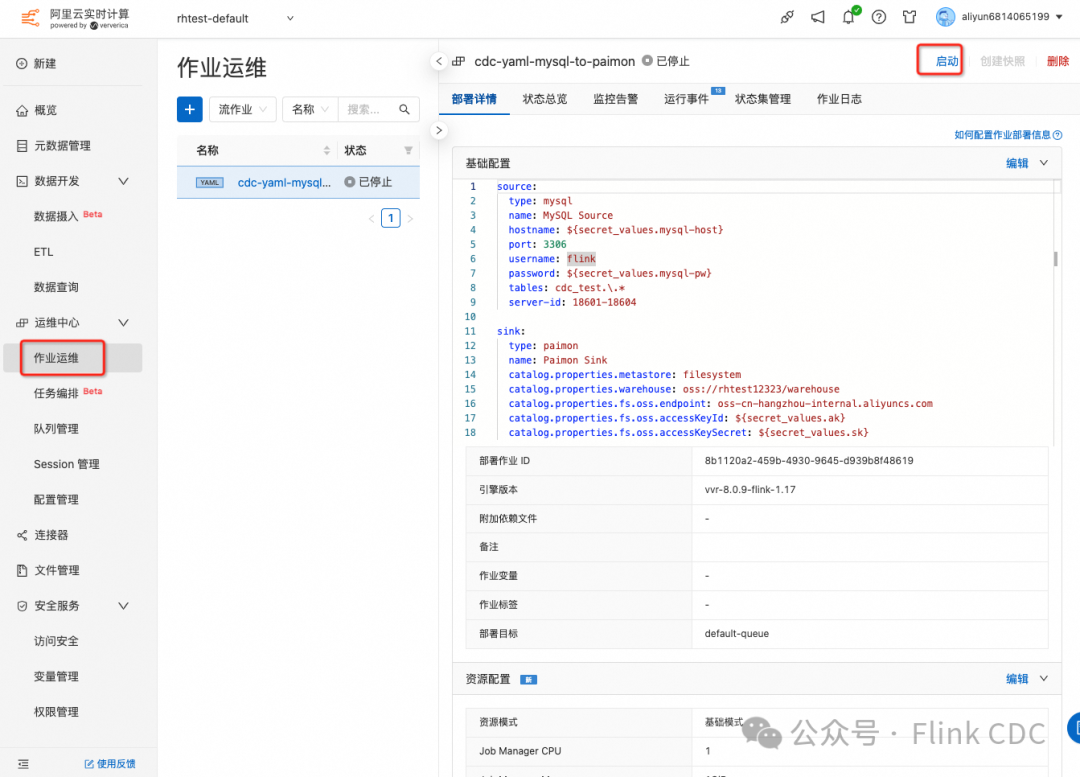The height and width of the screenshot is (777, 1080).
Task: Click the search magnifier icon
Action: tap(404, 110)
